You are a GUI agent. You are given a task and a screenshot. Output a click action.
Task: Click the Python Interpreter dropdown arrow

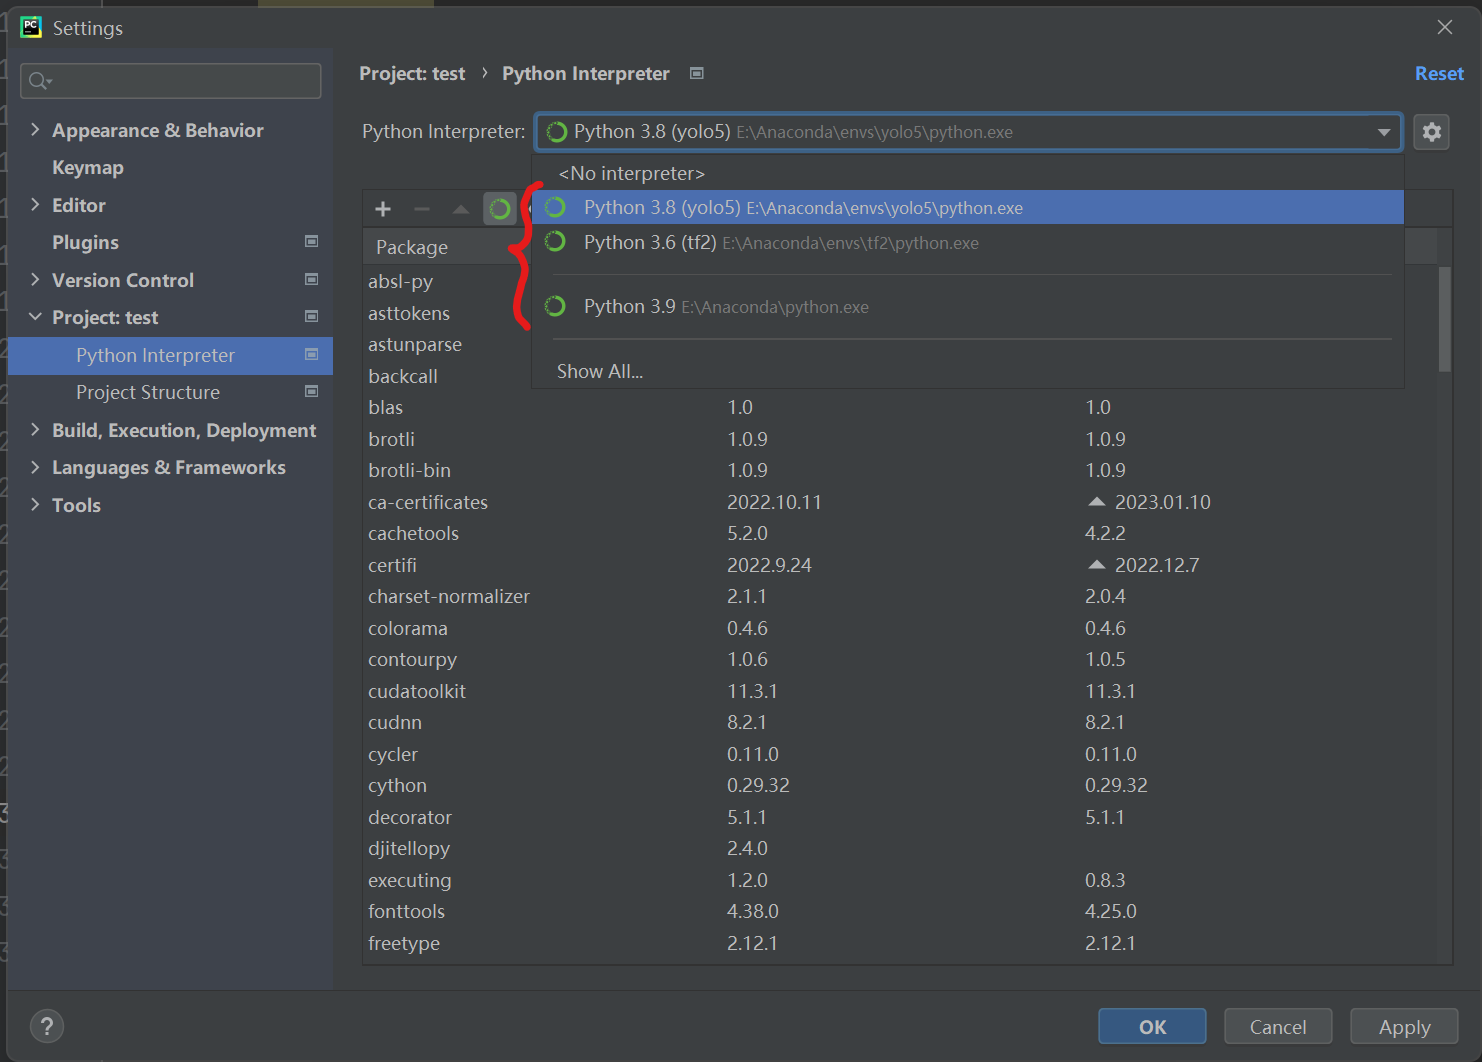[1384, 132]
